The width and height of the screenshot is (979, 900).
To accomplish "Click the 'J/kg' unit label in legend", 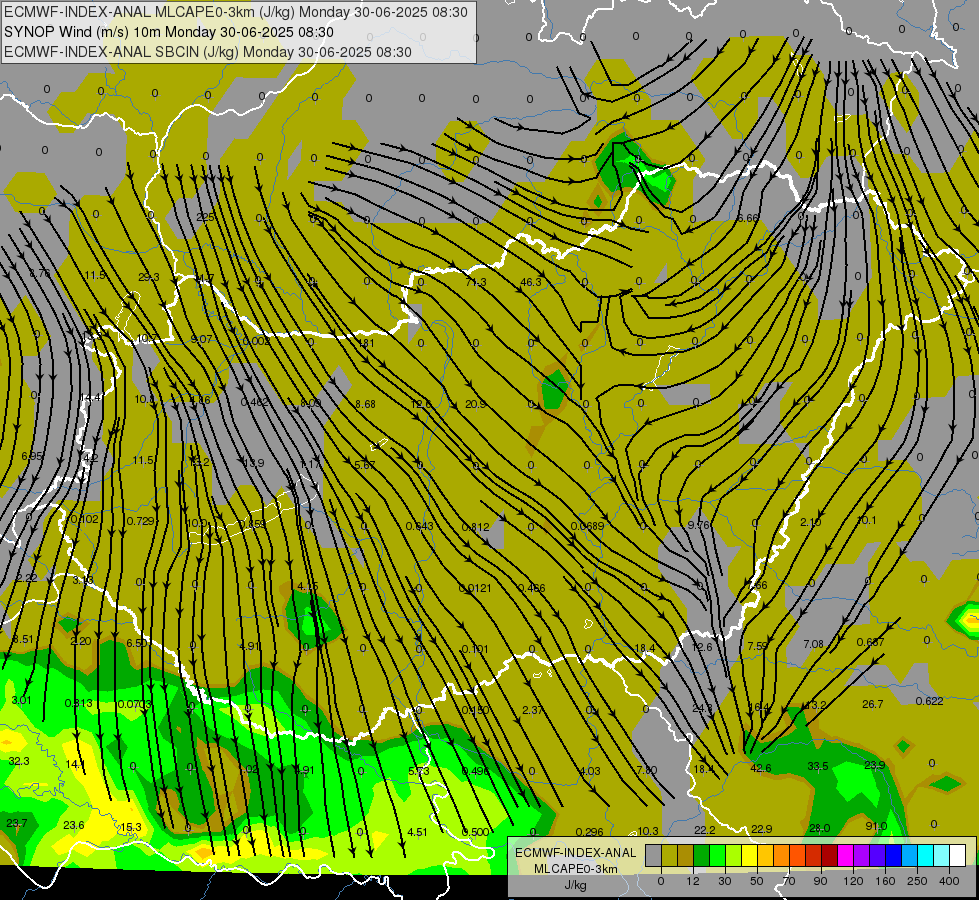I will 575,885.
